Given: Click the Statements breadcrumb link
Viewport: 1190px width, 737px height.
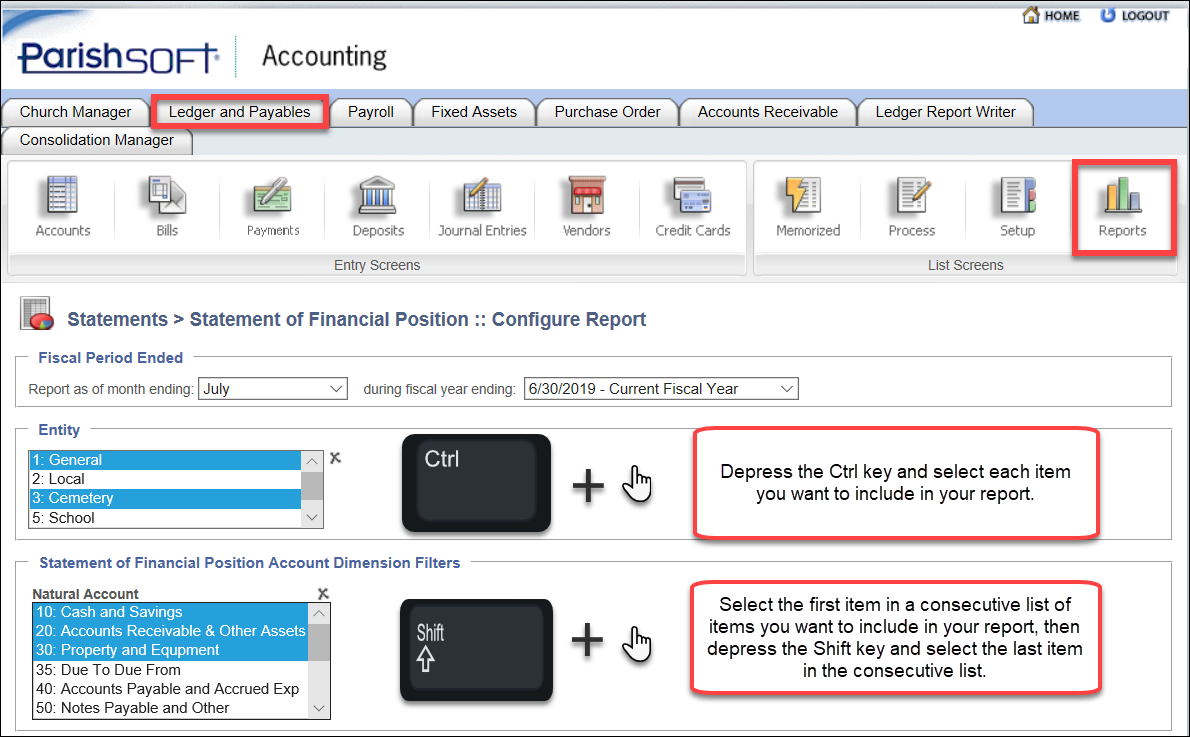Looking at the screenshot, I should tap(118, 320).
